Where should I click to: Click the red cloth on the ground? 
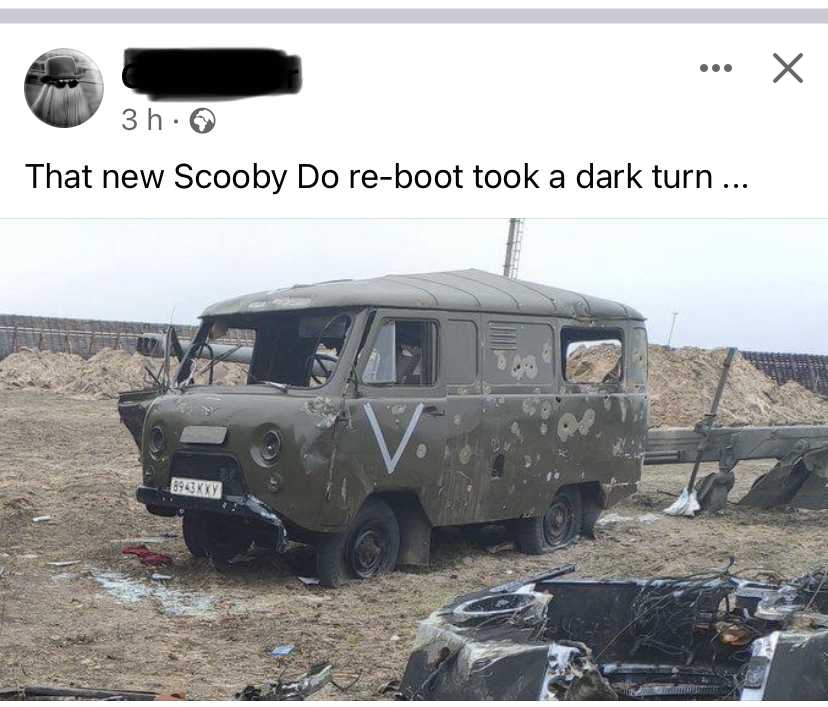click(146, 556)
